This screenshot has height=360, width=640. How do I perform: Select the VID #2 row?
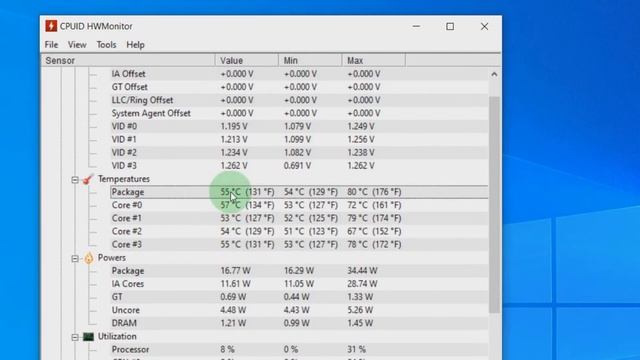[299, 153]
